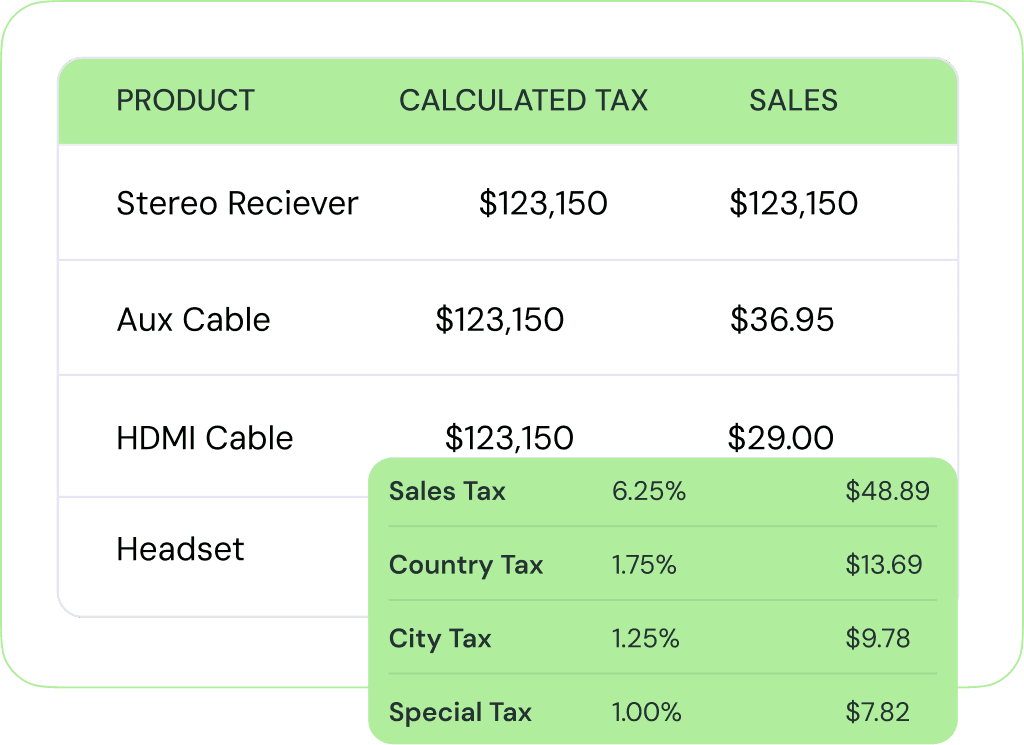Click the 1.25% city tax rate
Viewport: 1024px width, 745px height.
pyautogui.click(x=645, y=639)
